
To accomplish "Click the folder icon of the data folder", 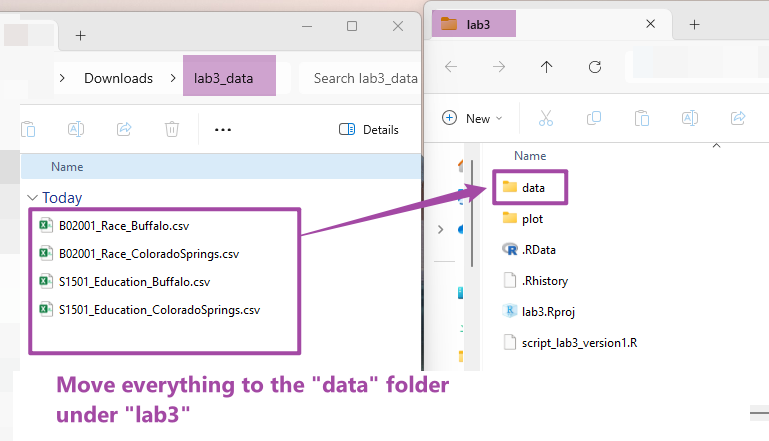I will [x=510, y=186].
